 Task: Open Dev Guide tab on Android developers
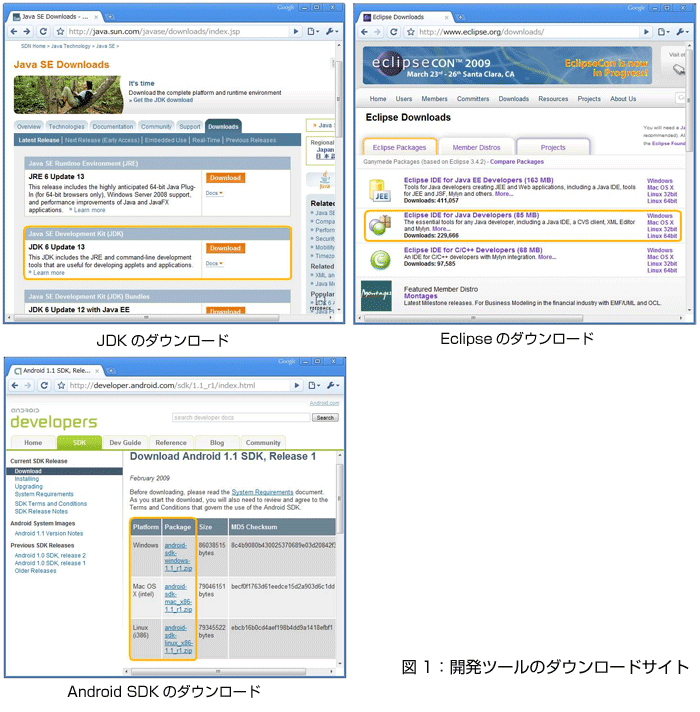[x=125, y=442]
